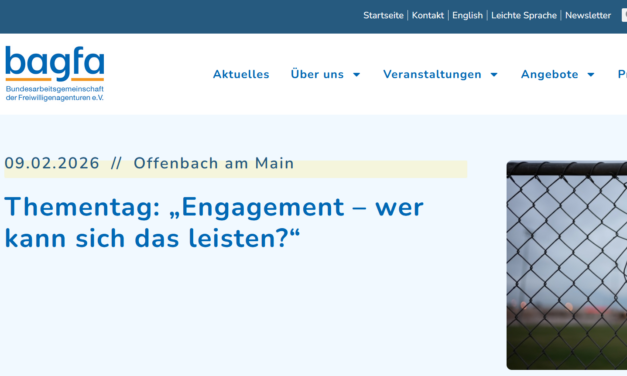Open the Angebote menu

coord(549,74)
